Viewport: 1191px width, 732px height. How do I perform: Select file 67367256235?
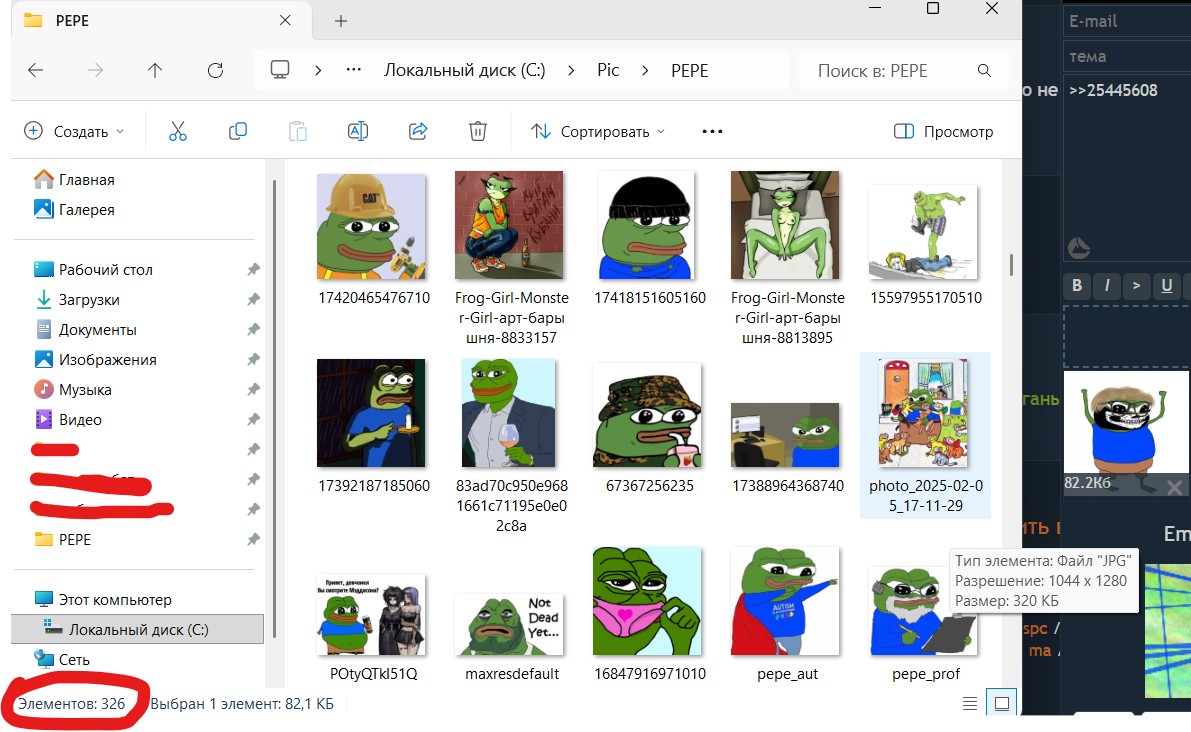tap(649, 427)
